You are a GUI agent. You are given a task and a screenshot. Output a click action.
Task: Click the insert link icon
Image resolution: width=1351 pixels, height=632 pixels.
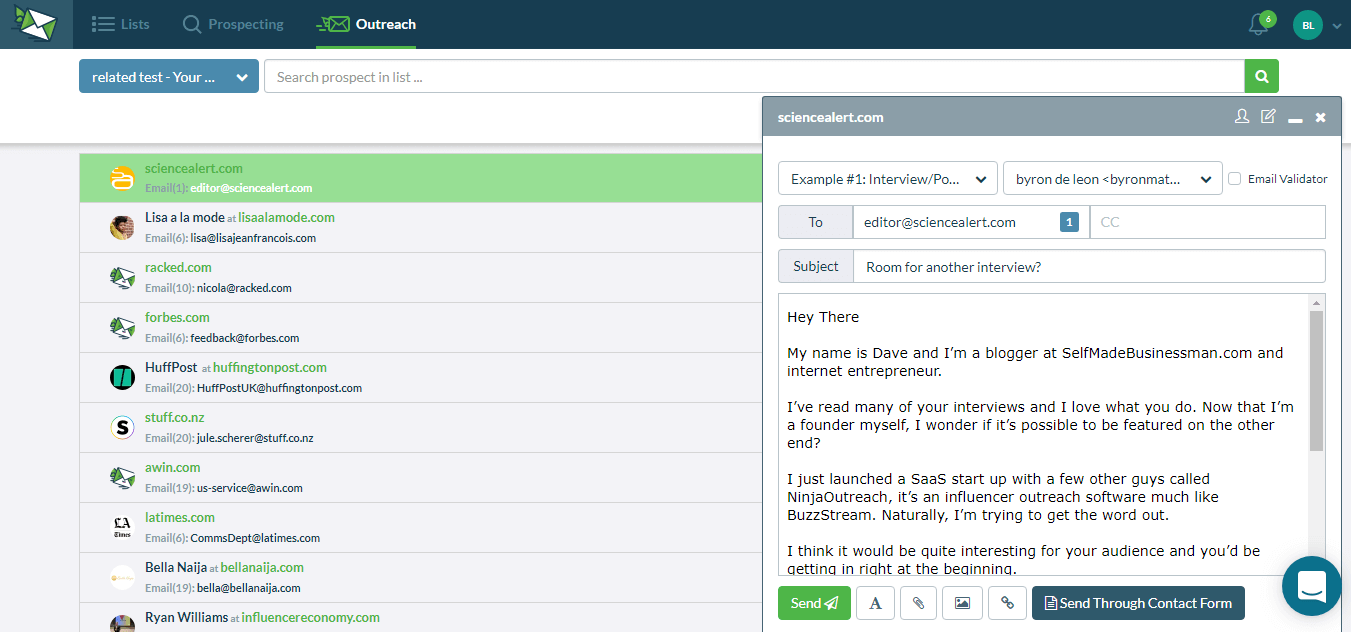point(1007,603)
